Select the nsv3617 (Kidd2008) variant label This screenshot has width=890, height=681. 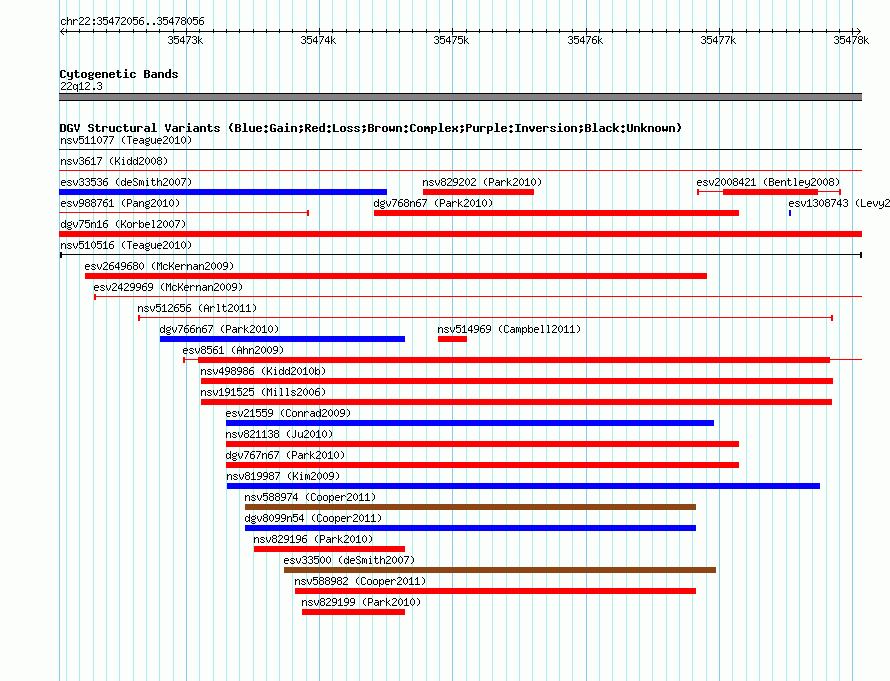(114, 161)
